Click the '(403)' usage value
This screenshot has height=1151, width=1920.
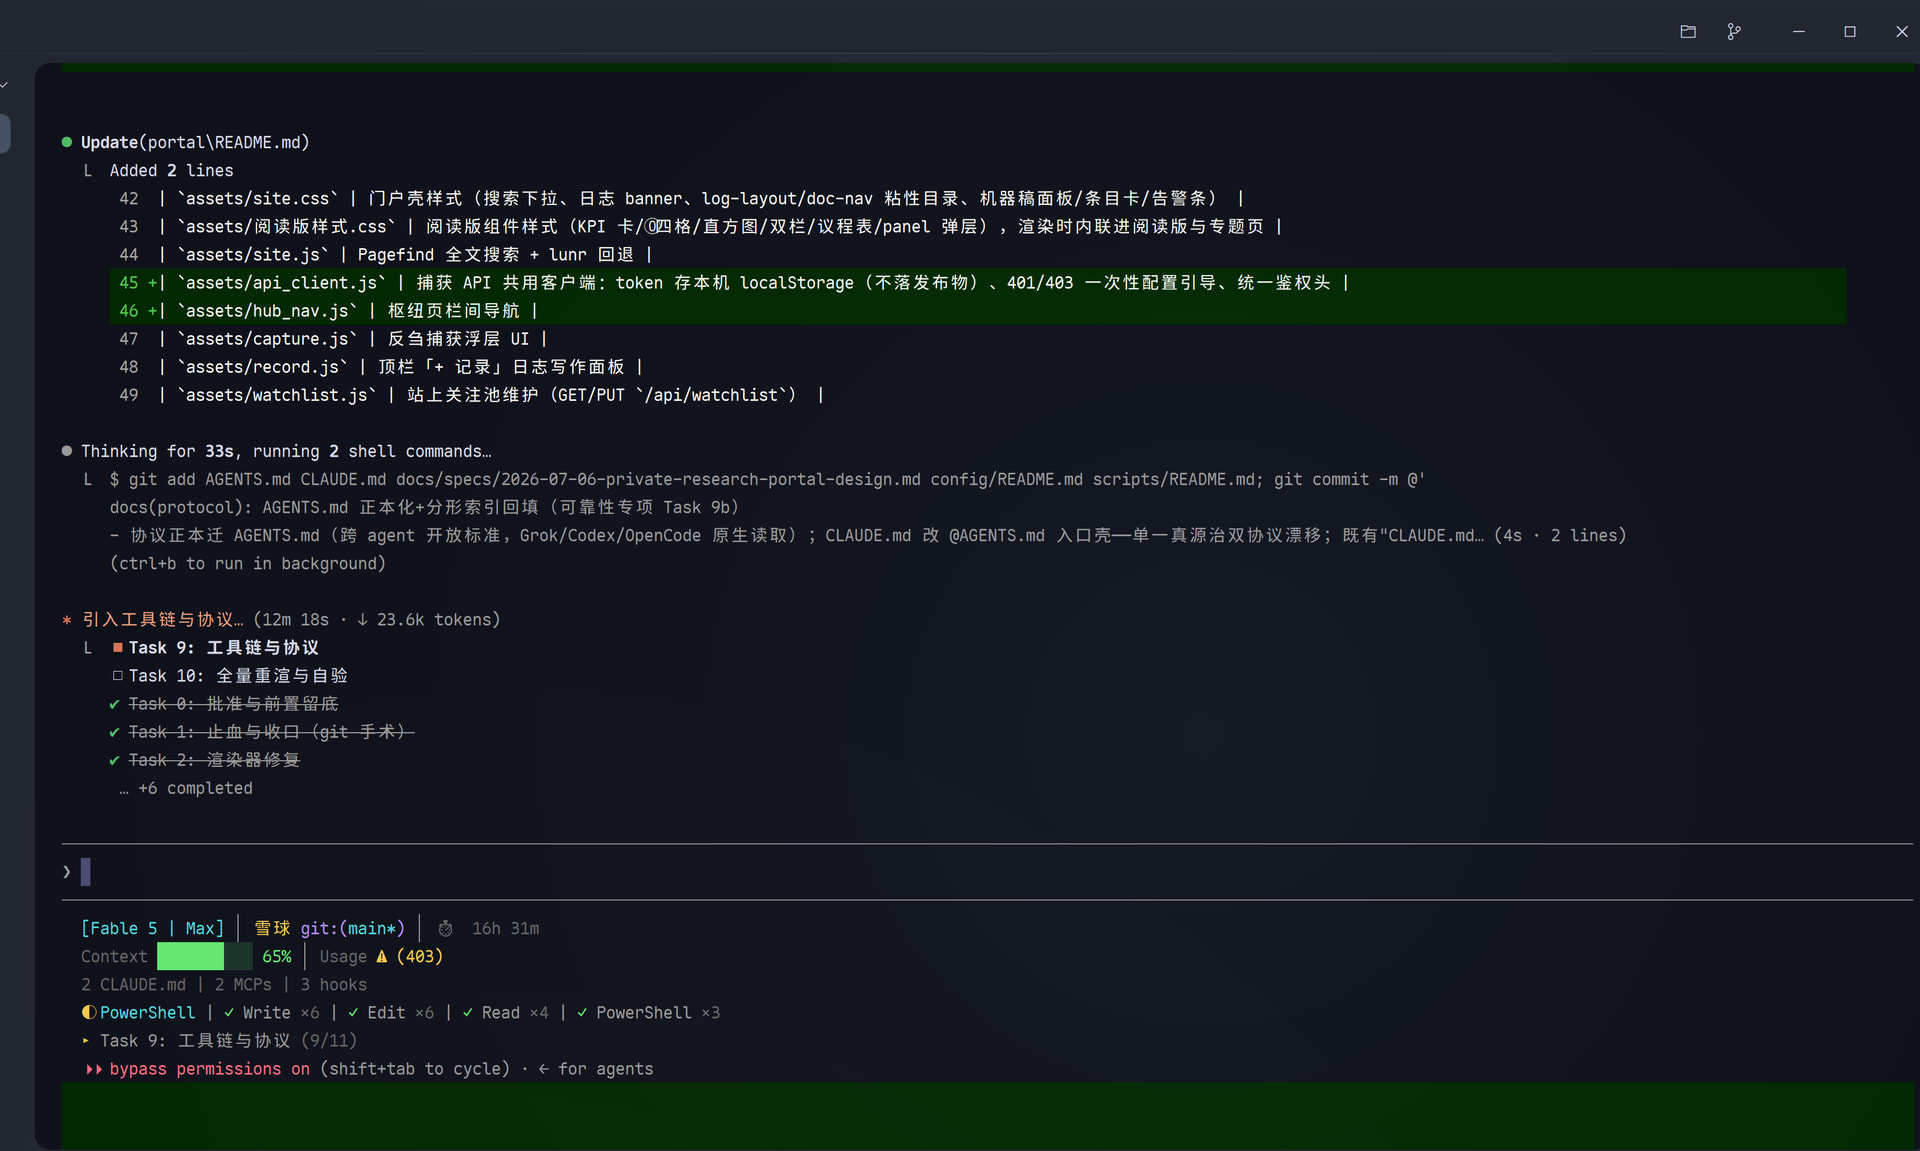[x=420, y=957]
